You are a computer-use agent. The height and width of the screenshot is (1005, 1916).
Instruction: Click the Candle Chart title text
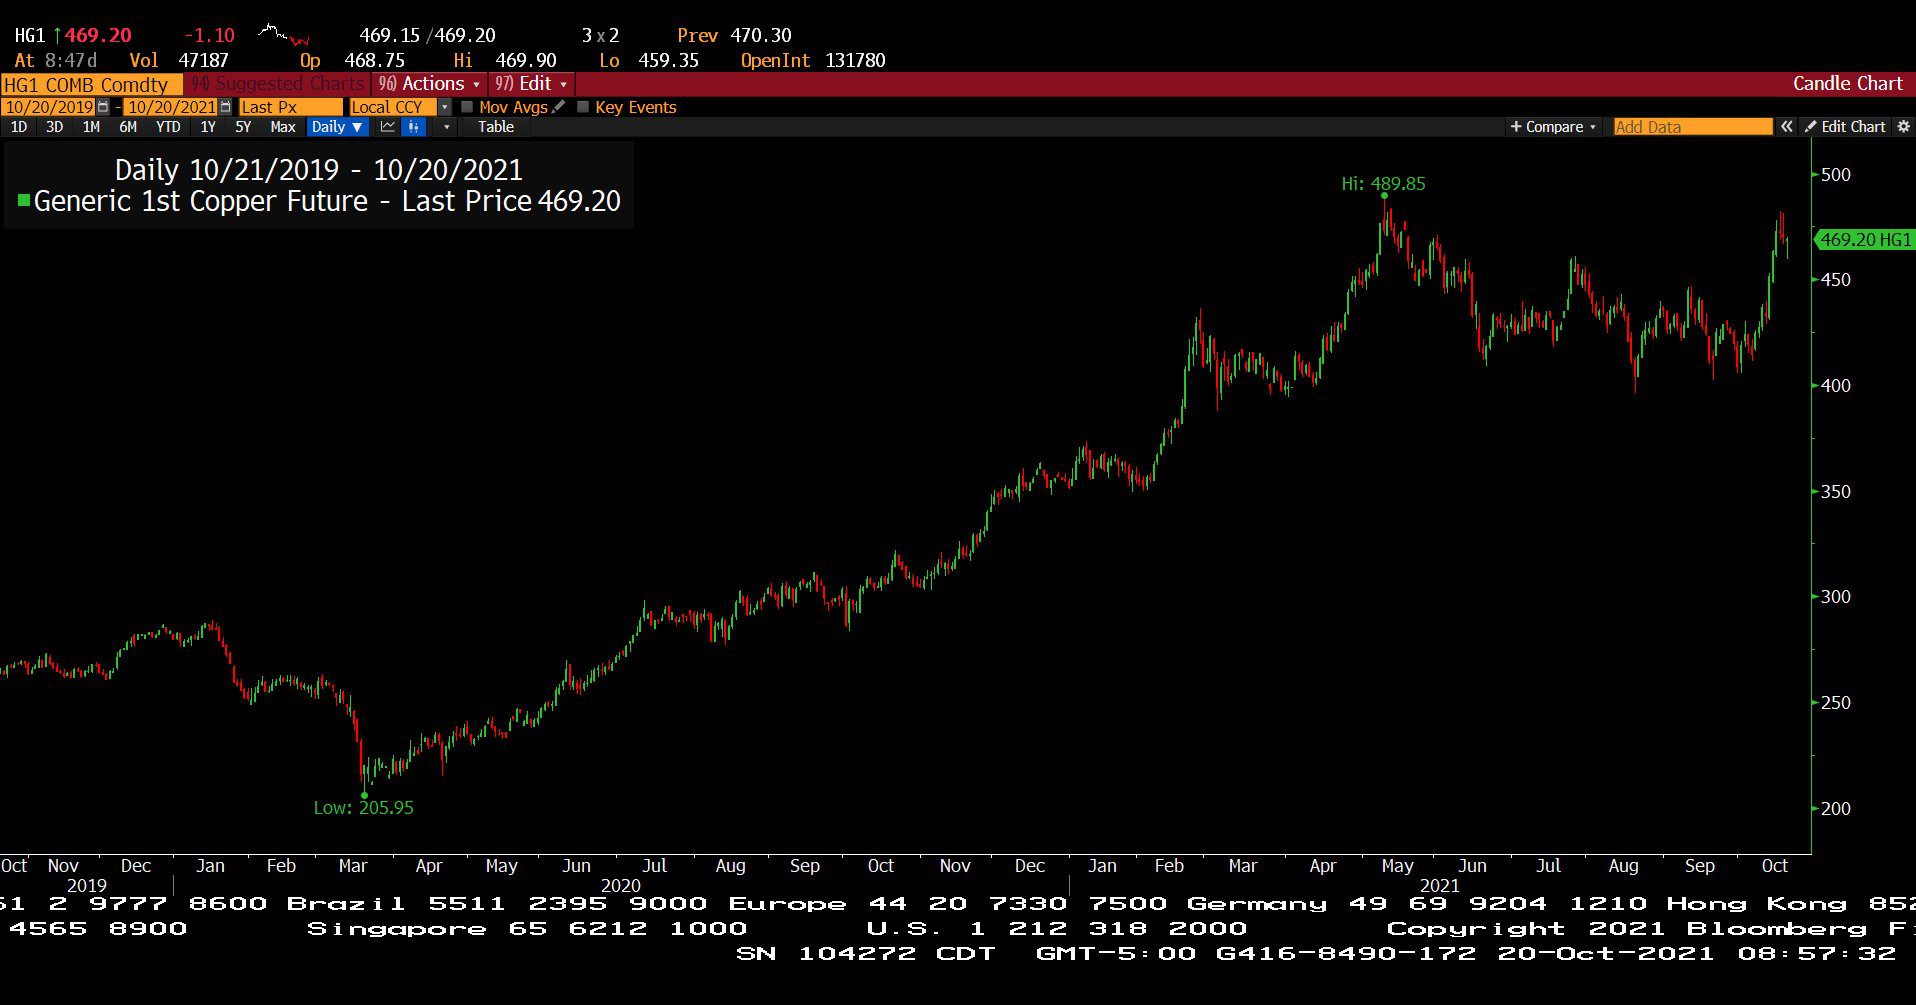coord(1847,84)
